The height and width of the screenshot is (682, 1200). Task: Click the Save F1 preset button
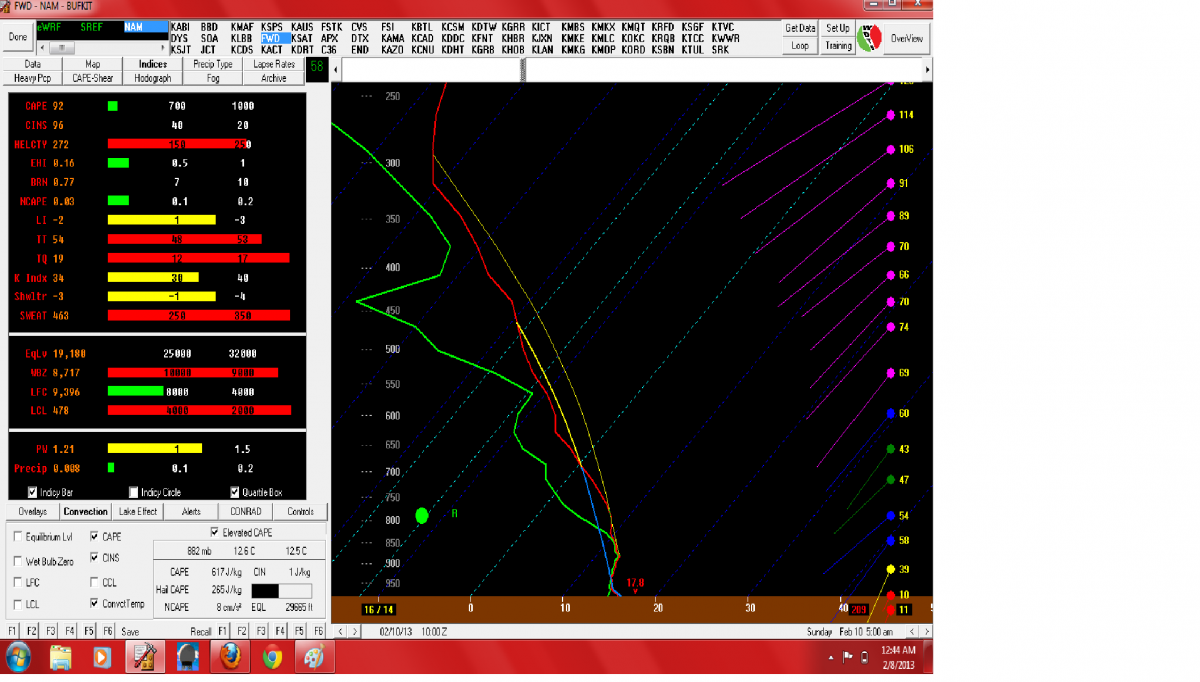pyautogui.click(x=12, y=632)
